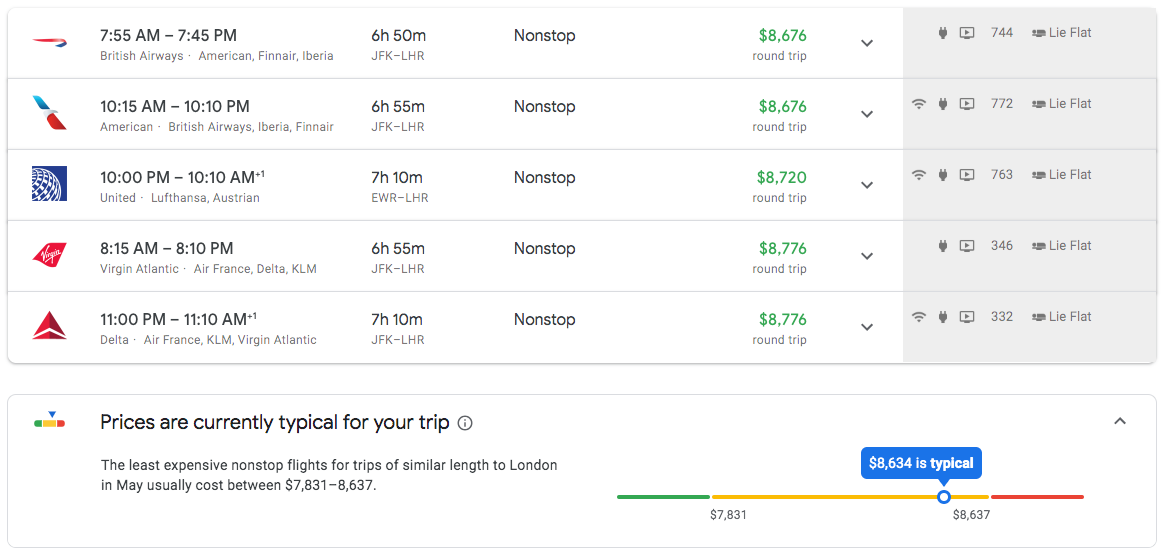Expand British Airways 7:55 AM flight details
The width and height of the screenshot is (1165, 555).
click(x=867, y=43)
